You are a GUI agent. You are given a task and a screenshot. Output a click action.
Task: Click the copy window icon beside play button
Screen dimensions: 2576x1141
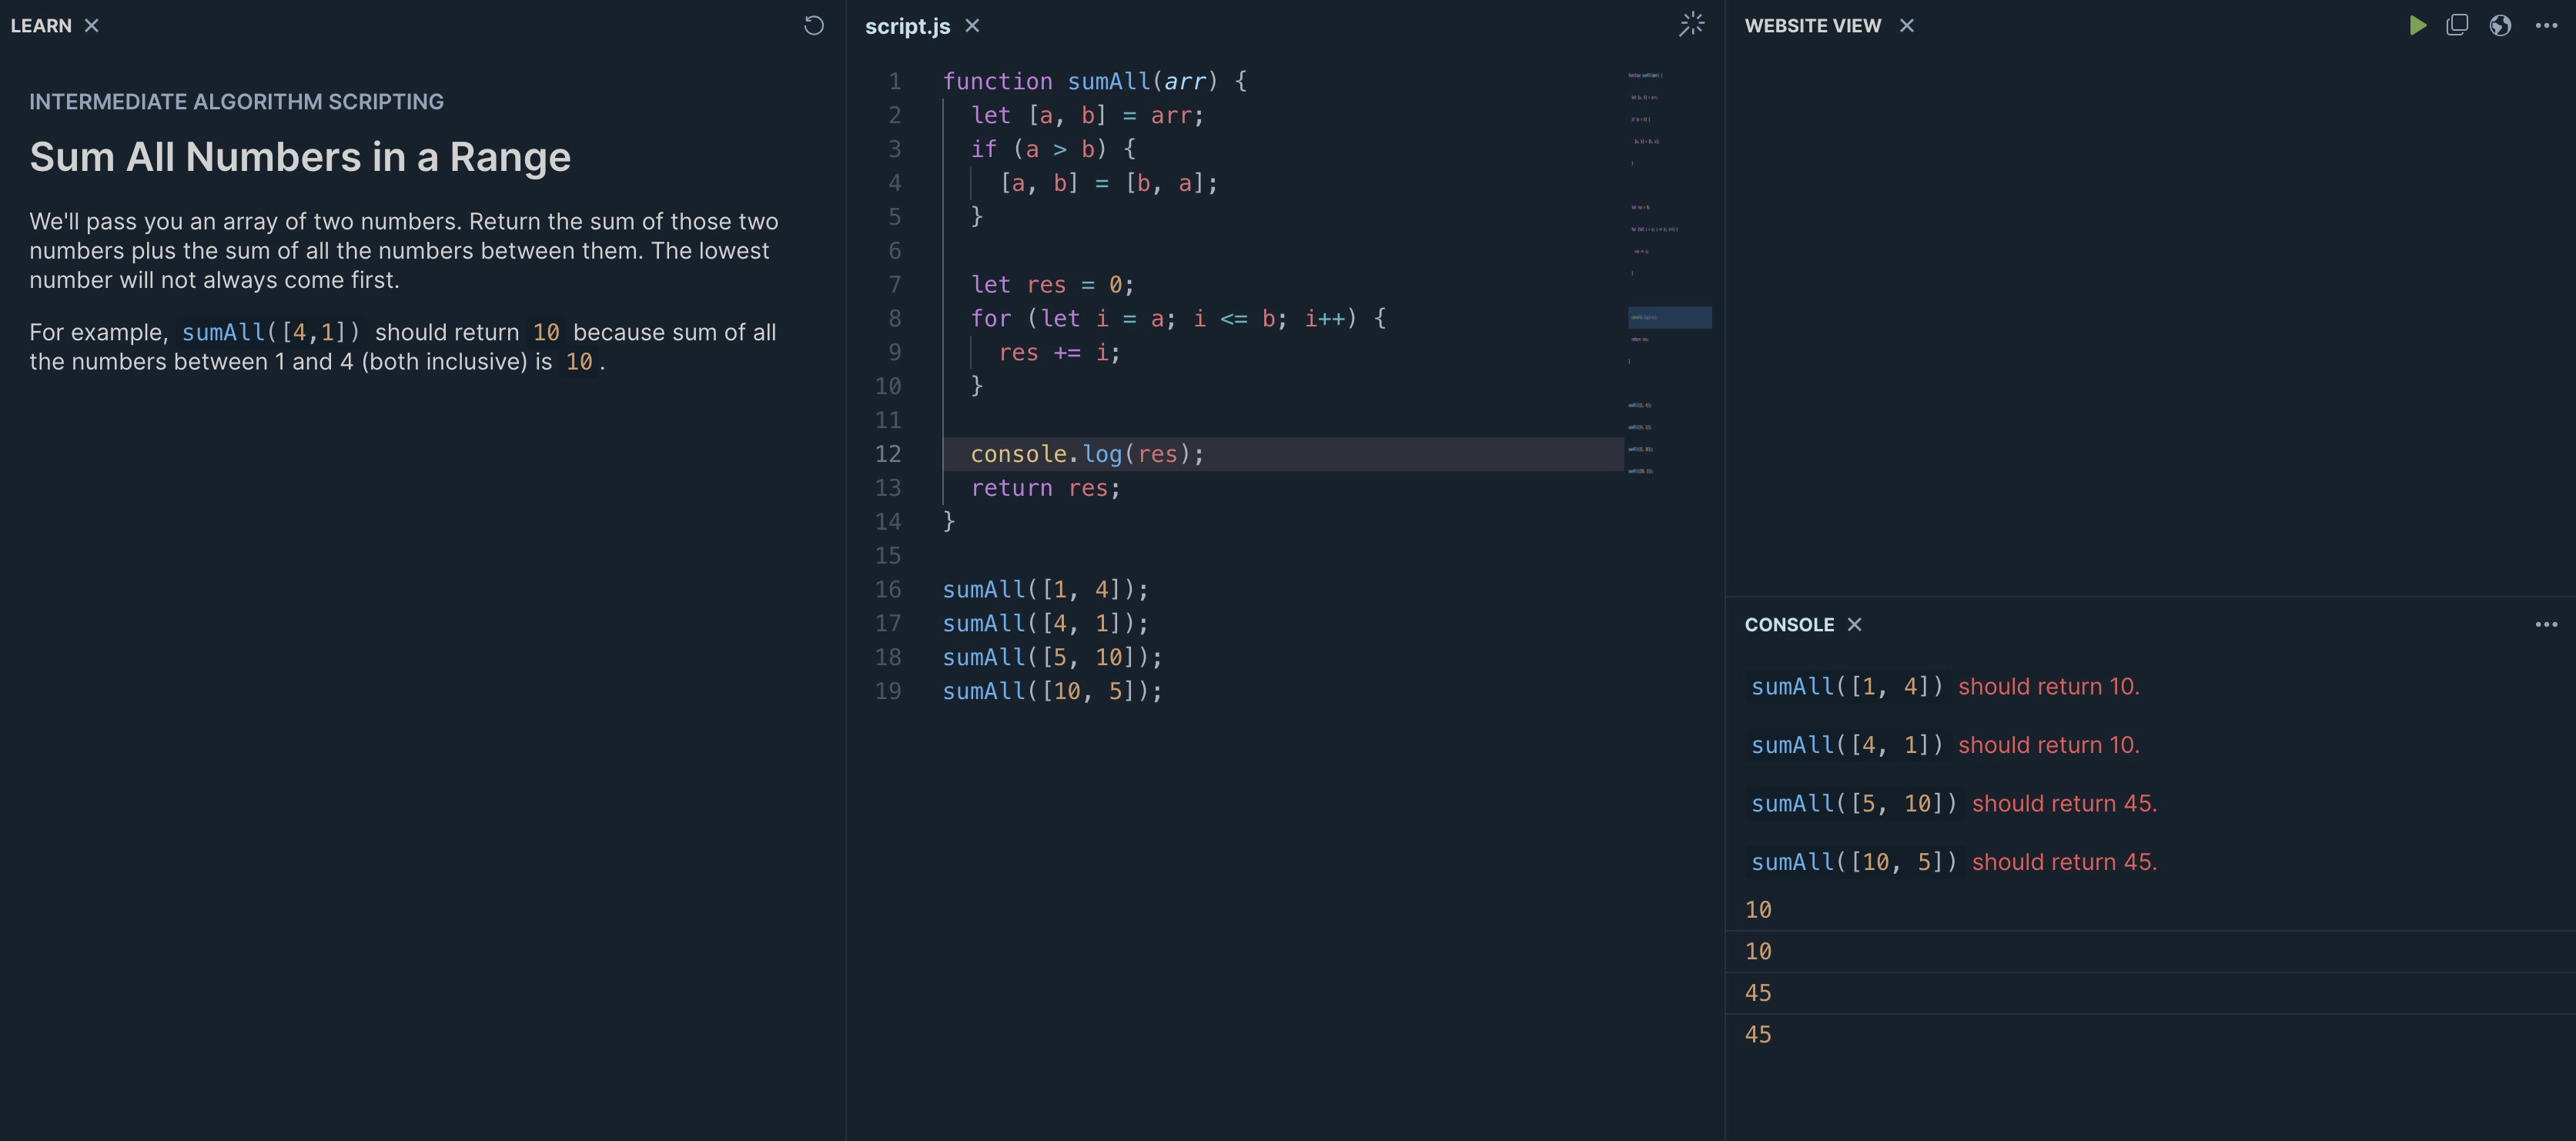[x=2457, y=25]
